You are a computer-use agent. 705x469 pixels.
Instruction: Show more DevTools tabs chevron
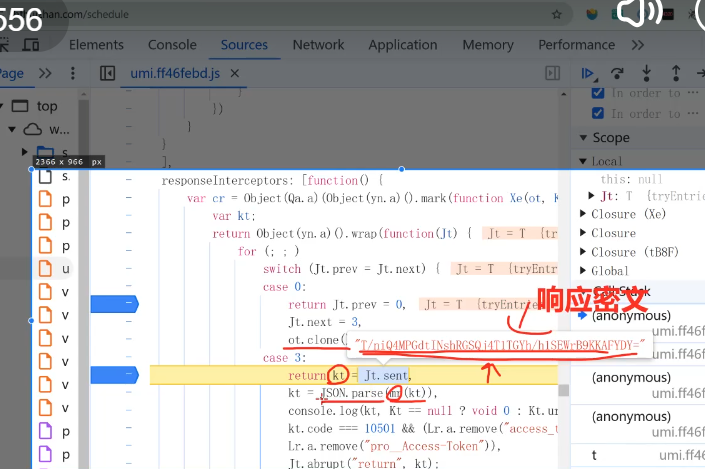click(638, 45)
